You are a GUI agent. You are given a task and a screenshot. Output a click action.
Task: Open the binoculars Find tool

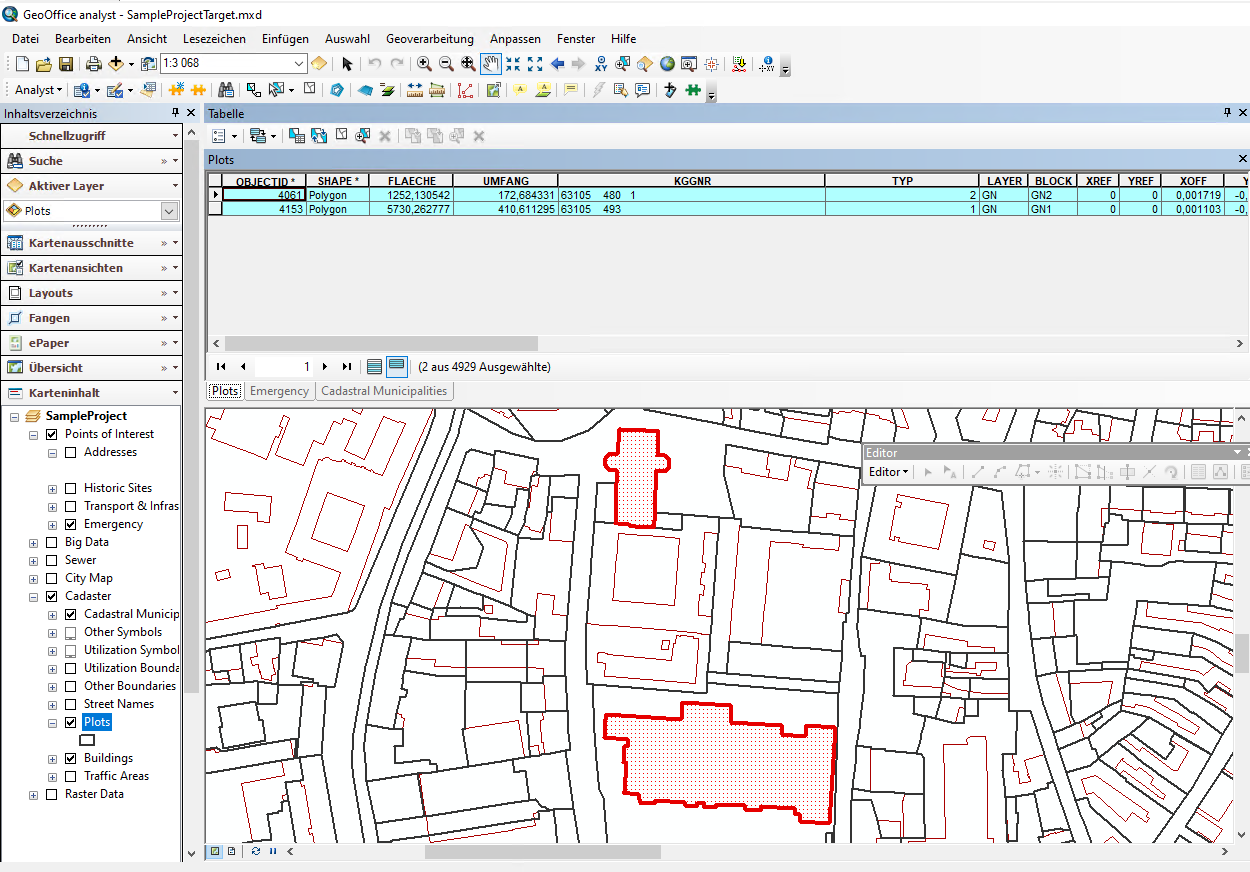226,90
